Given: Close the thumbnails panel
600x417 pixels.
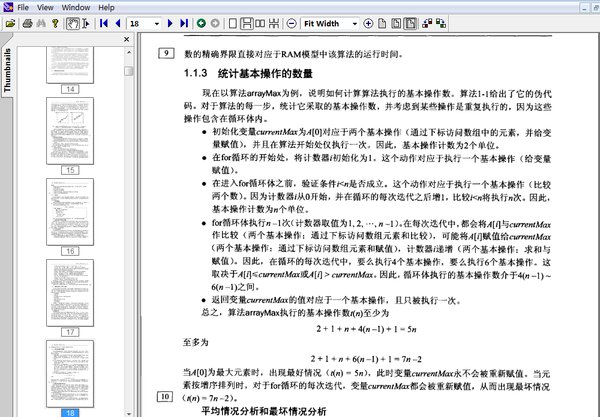Looking at the screenshot, I should tap(127, 39).
